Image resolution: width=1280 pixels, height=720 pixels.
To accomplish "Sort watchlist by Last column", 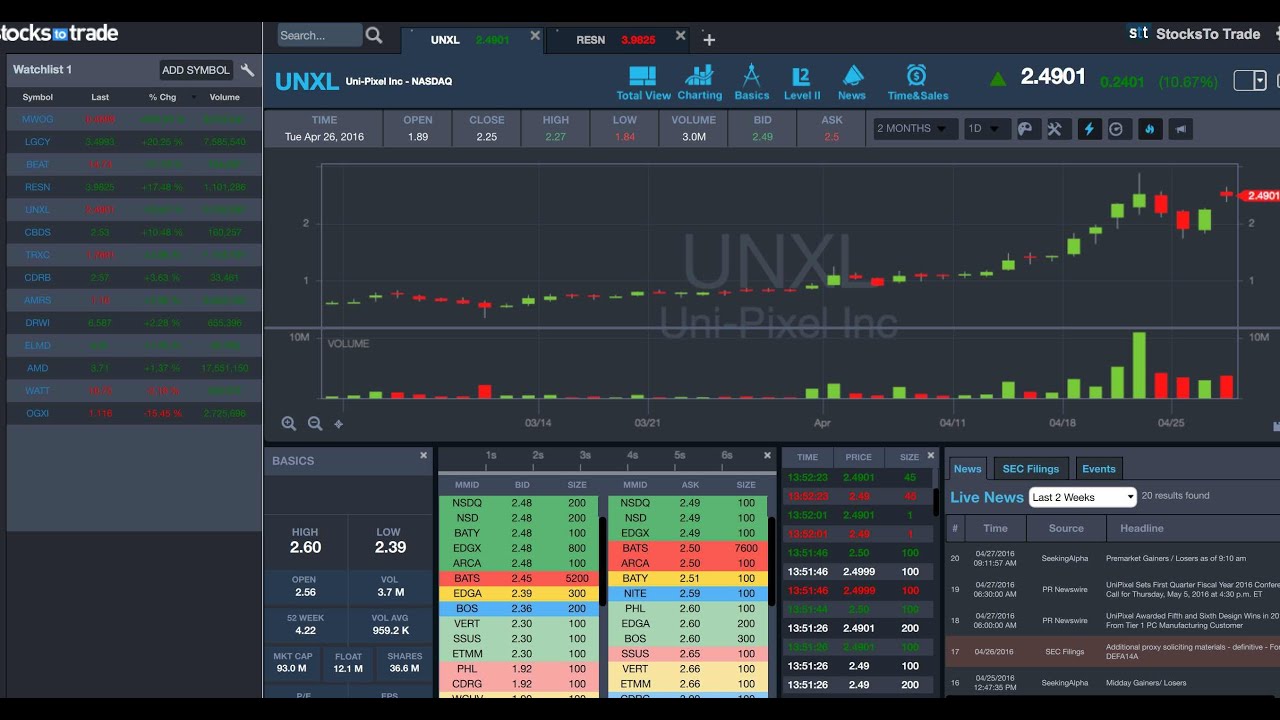I will tap(100, 97).
